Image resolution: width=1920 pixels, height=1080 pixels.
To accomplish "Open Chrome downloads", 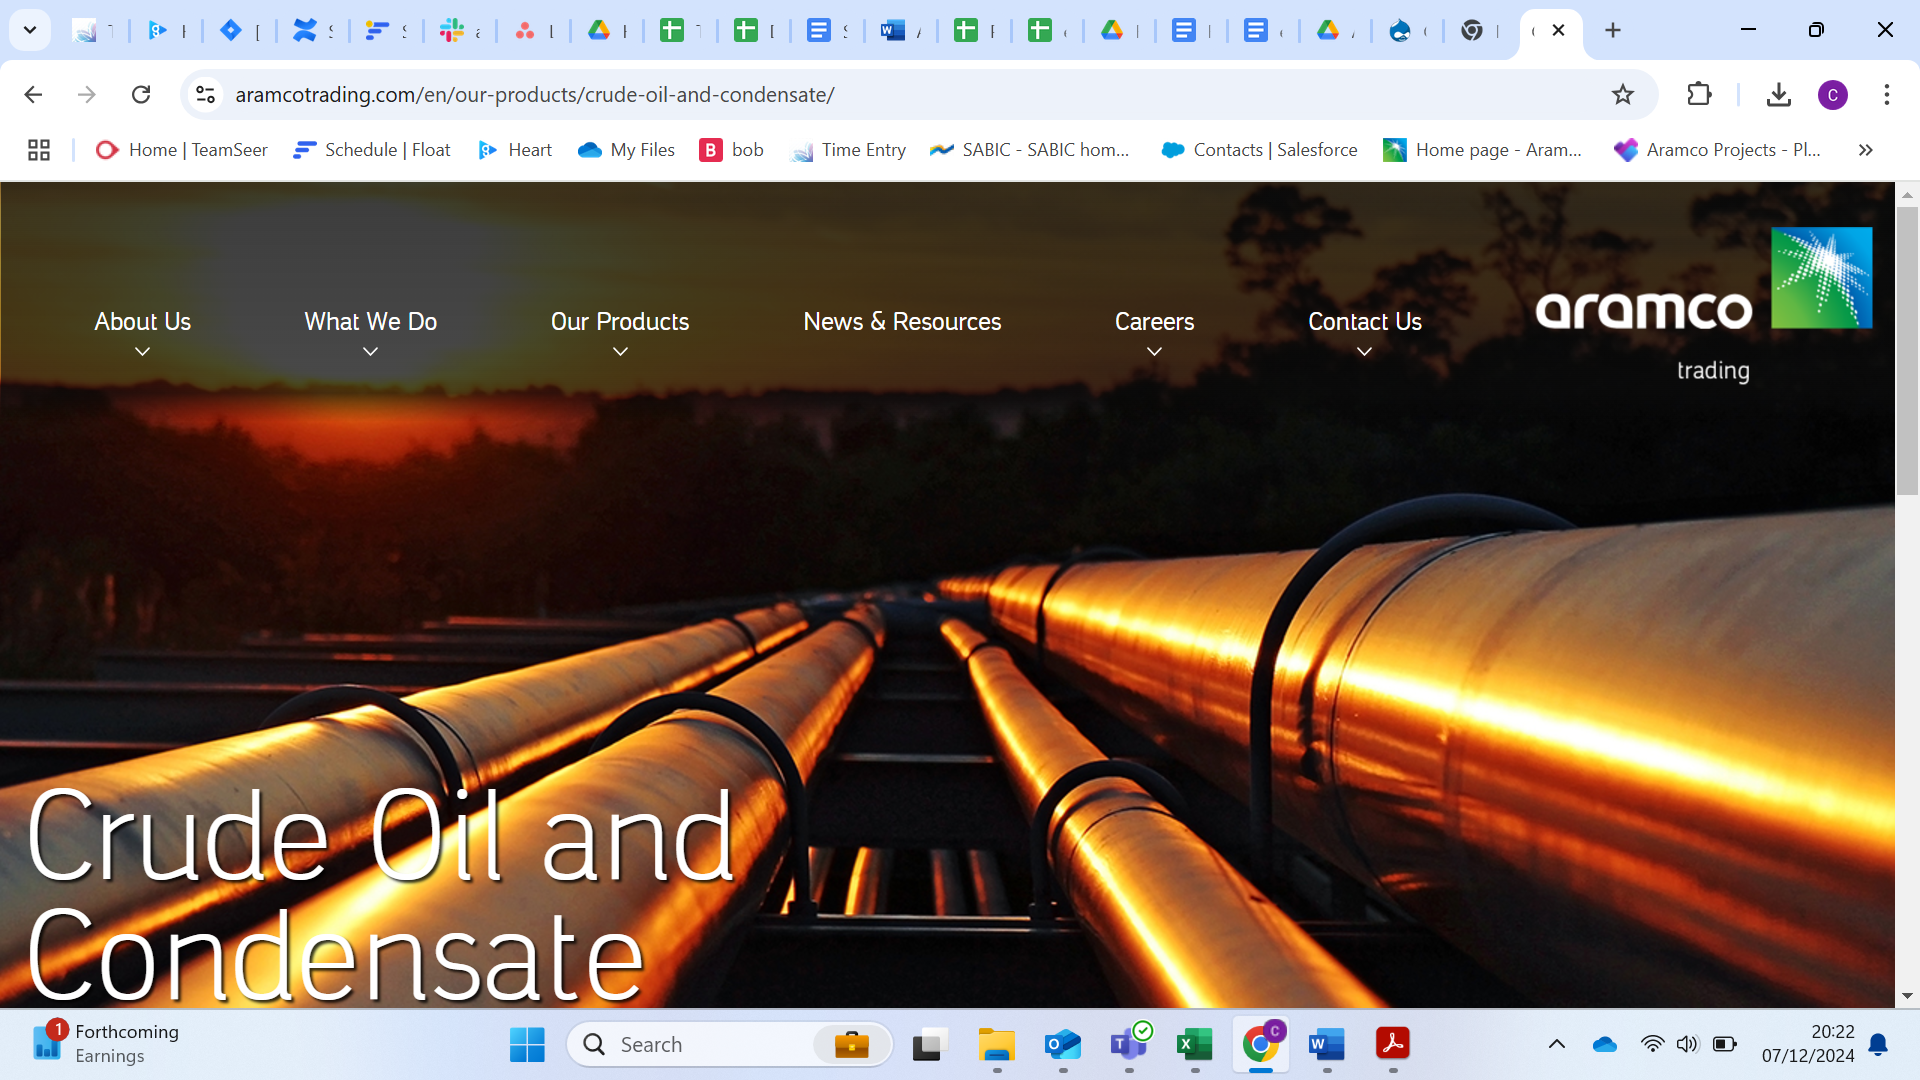I will click(1778, 95).
